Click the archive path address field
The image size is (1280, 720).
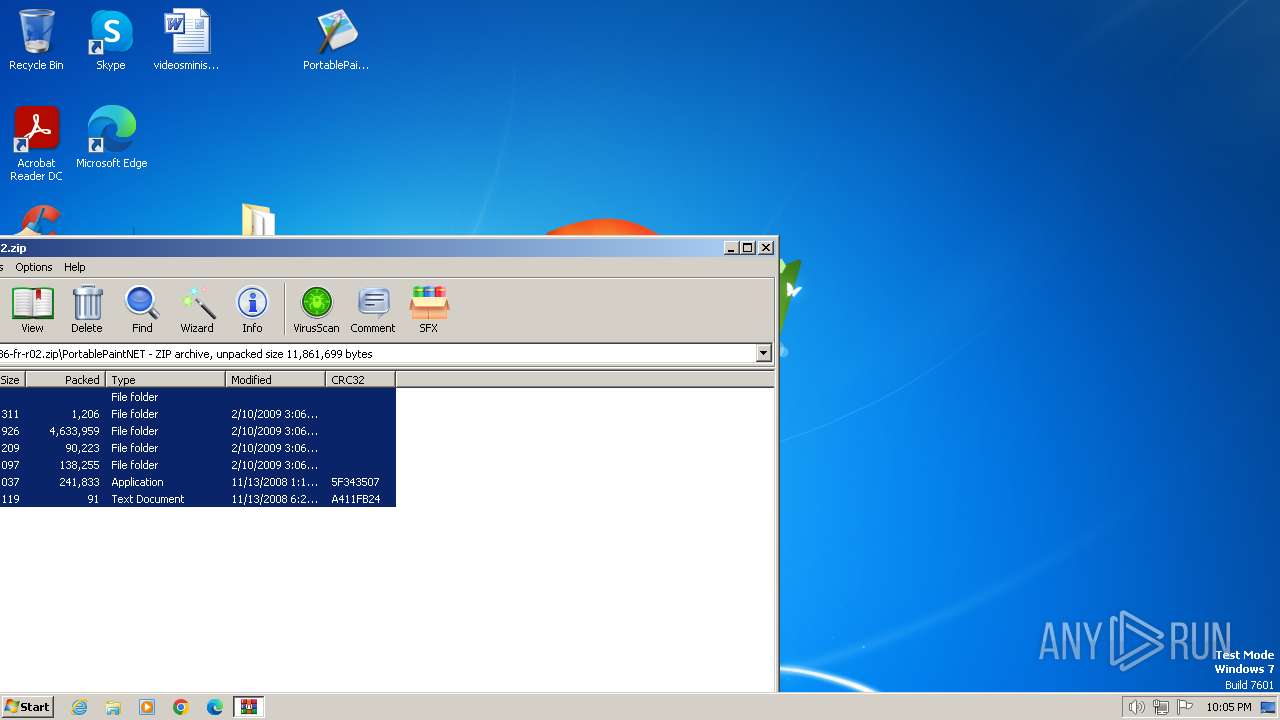click(377, 353)
